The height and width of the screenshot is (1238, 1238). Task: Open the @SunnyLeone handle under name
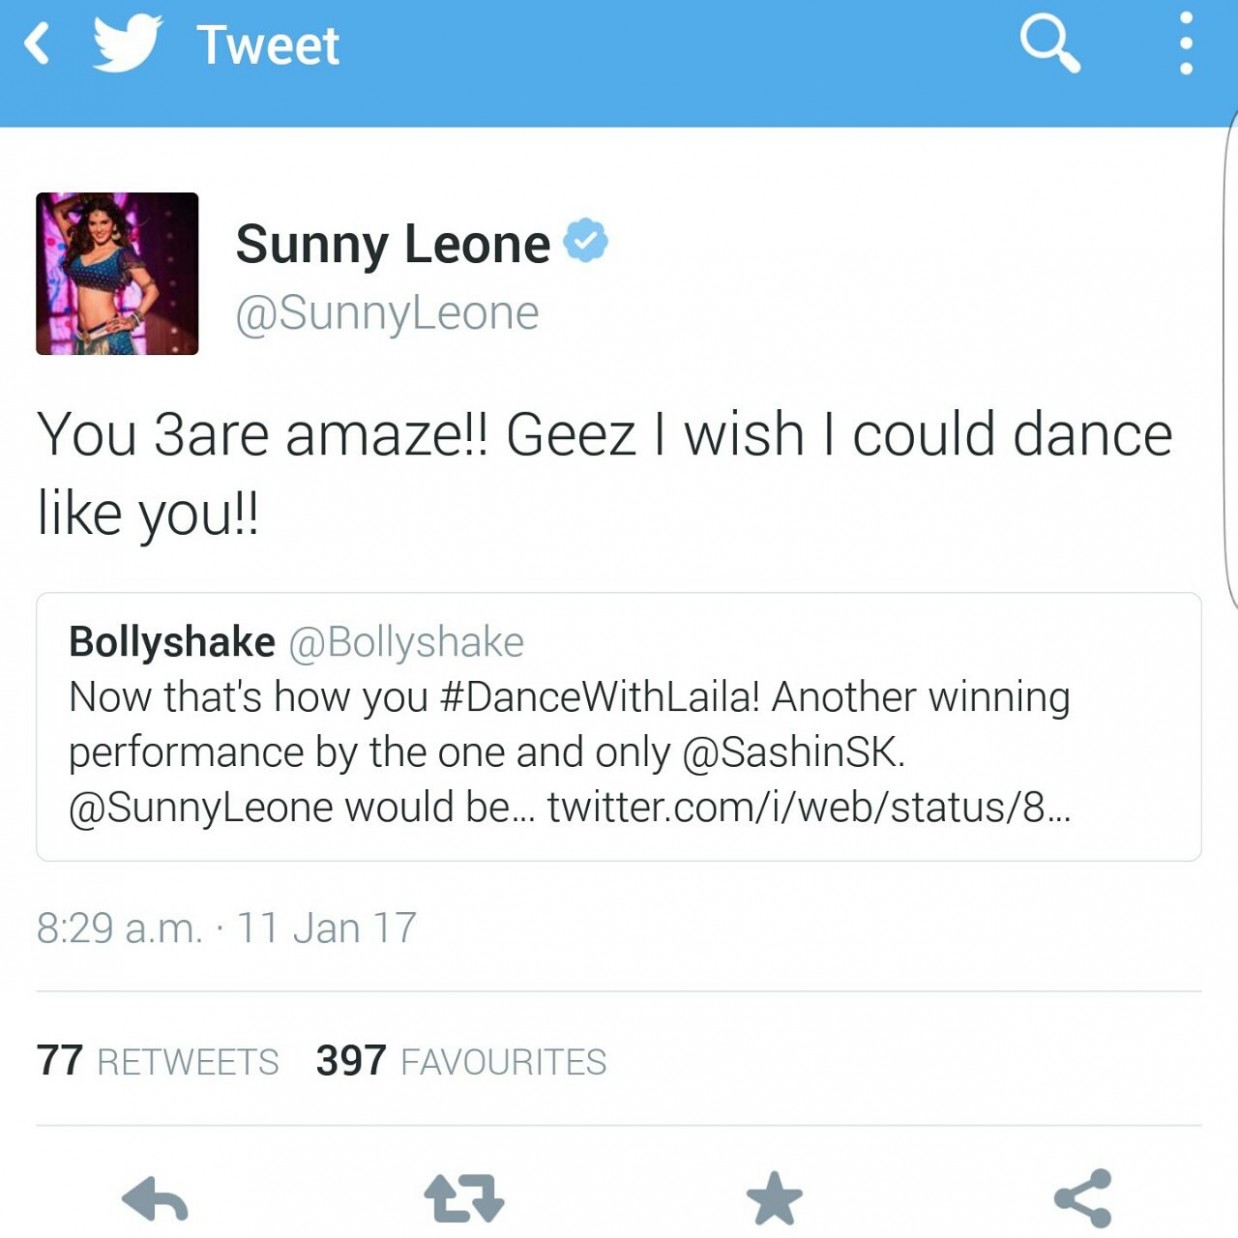tap(387, 313)
